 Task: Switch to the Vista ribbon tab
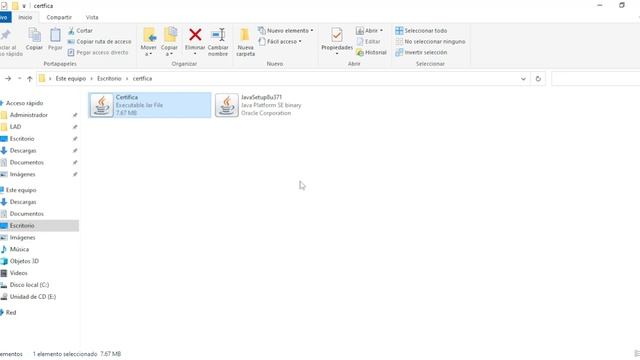click(x=92, y=18)
